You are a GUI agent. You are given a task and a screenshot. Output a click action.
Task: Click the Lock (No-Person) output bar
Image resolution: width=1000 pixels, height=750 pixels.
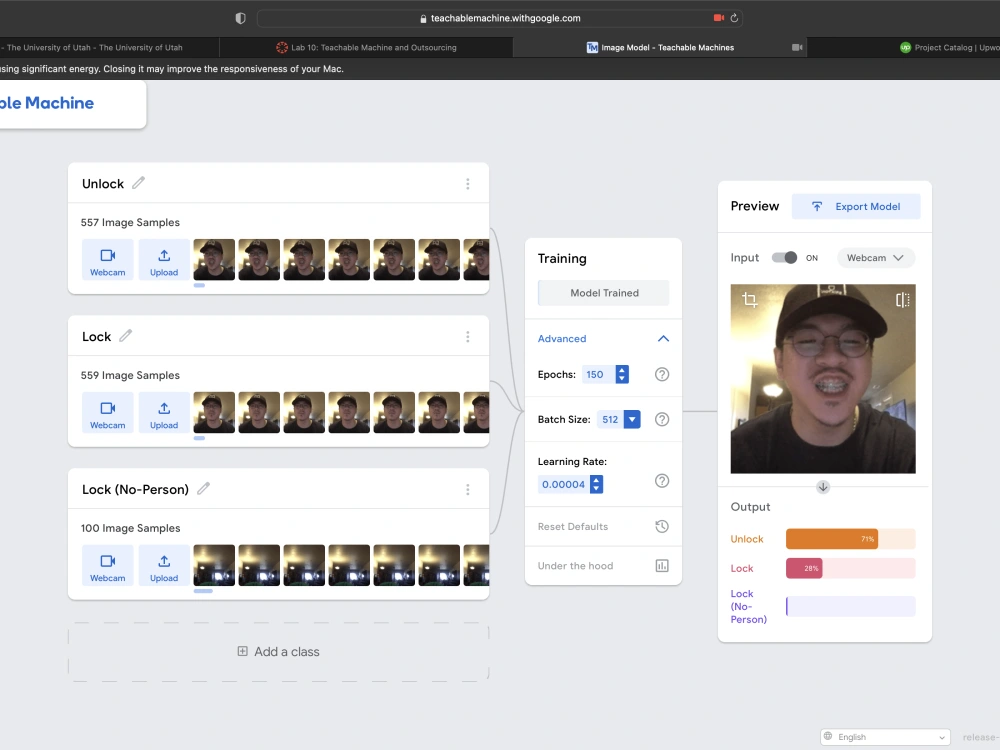(851, 606)
